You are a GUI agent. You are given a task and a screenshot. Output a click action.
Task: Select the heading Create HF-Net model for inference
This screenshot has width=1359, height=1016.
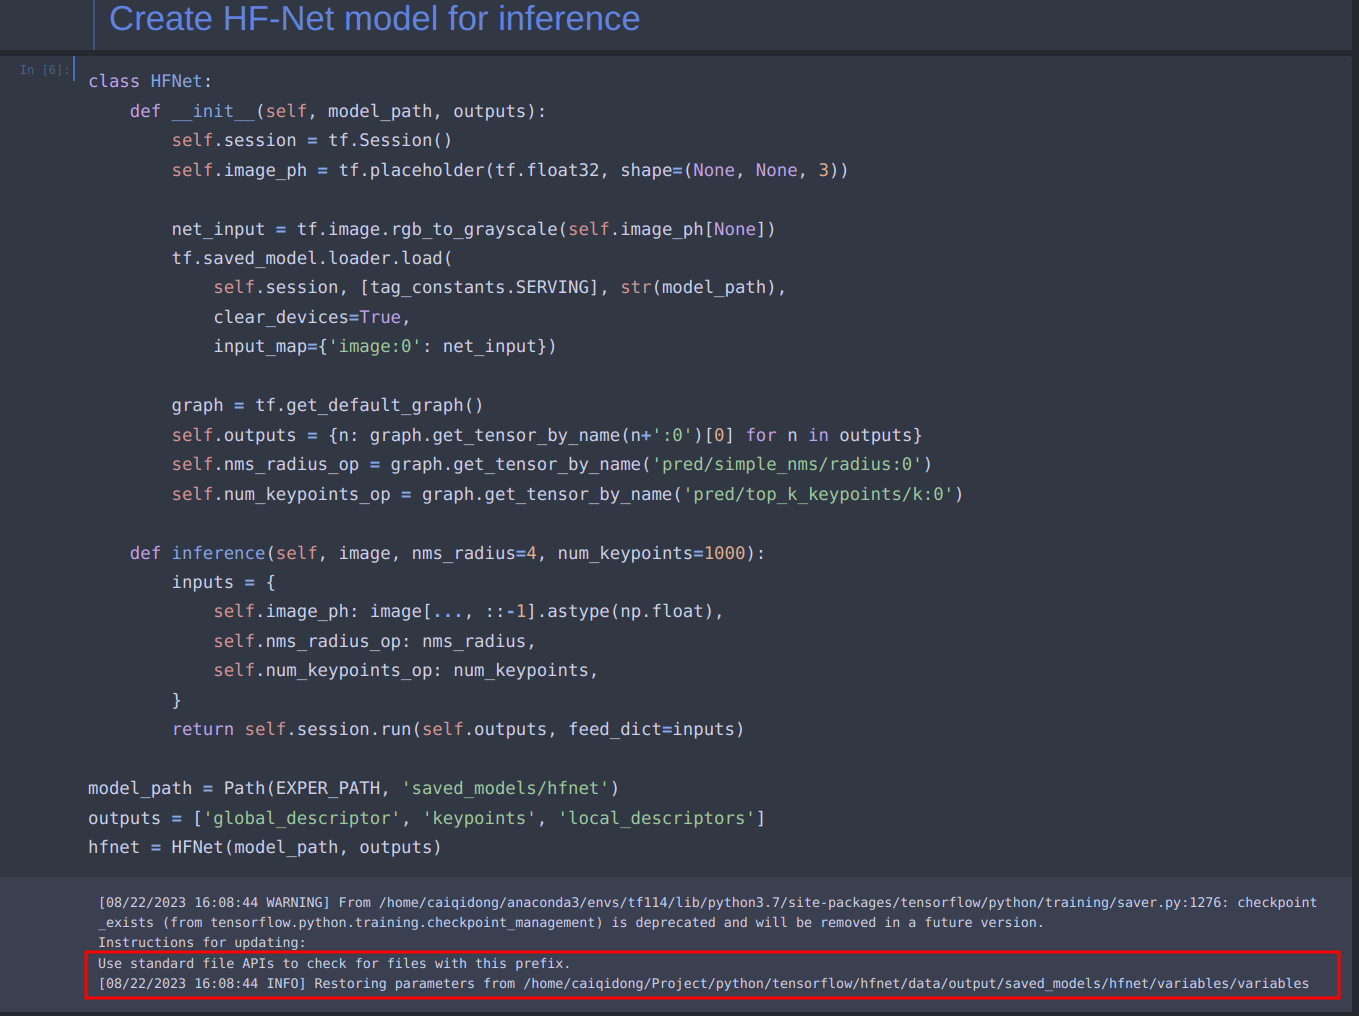[x=373, y=19]
